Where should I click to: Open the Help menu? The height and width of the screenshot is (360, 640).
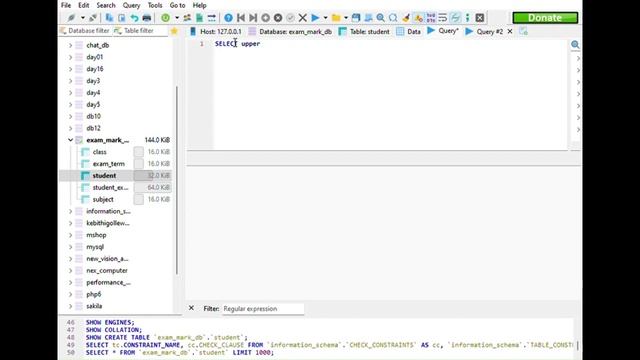(199, 5)
